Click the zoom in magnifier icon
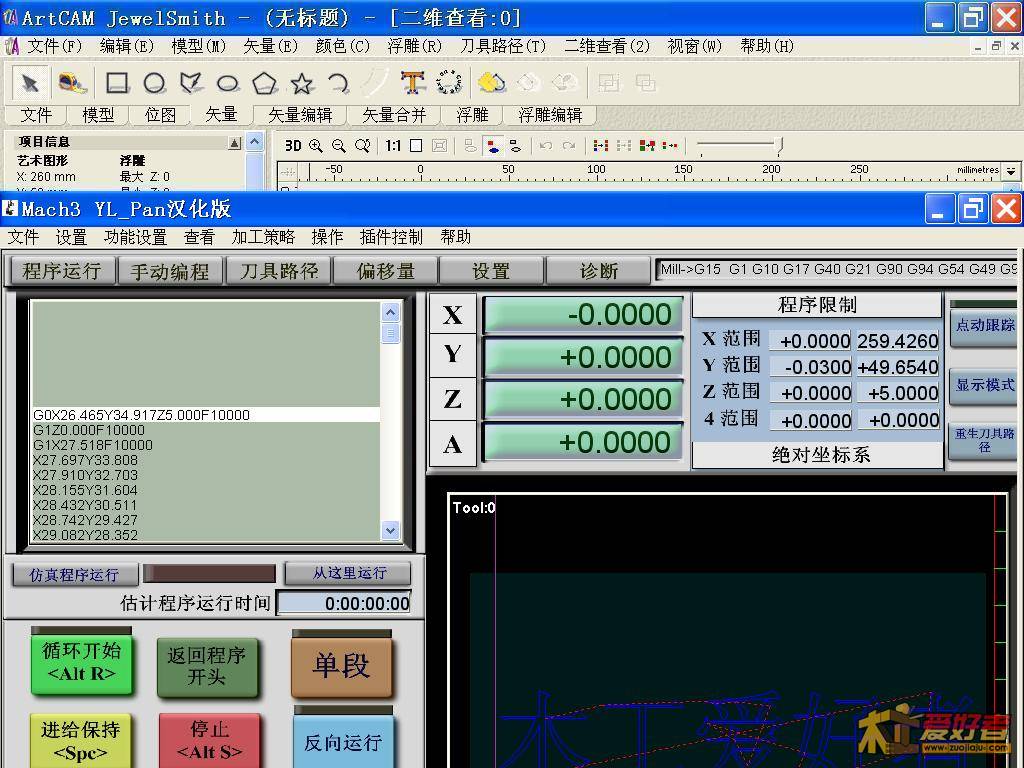This screenshot has height=768, width=1024. tap(315, 146)
